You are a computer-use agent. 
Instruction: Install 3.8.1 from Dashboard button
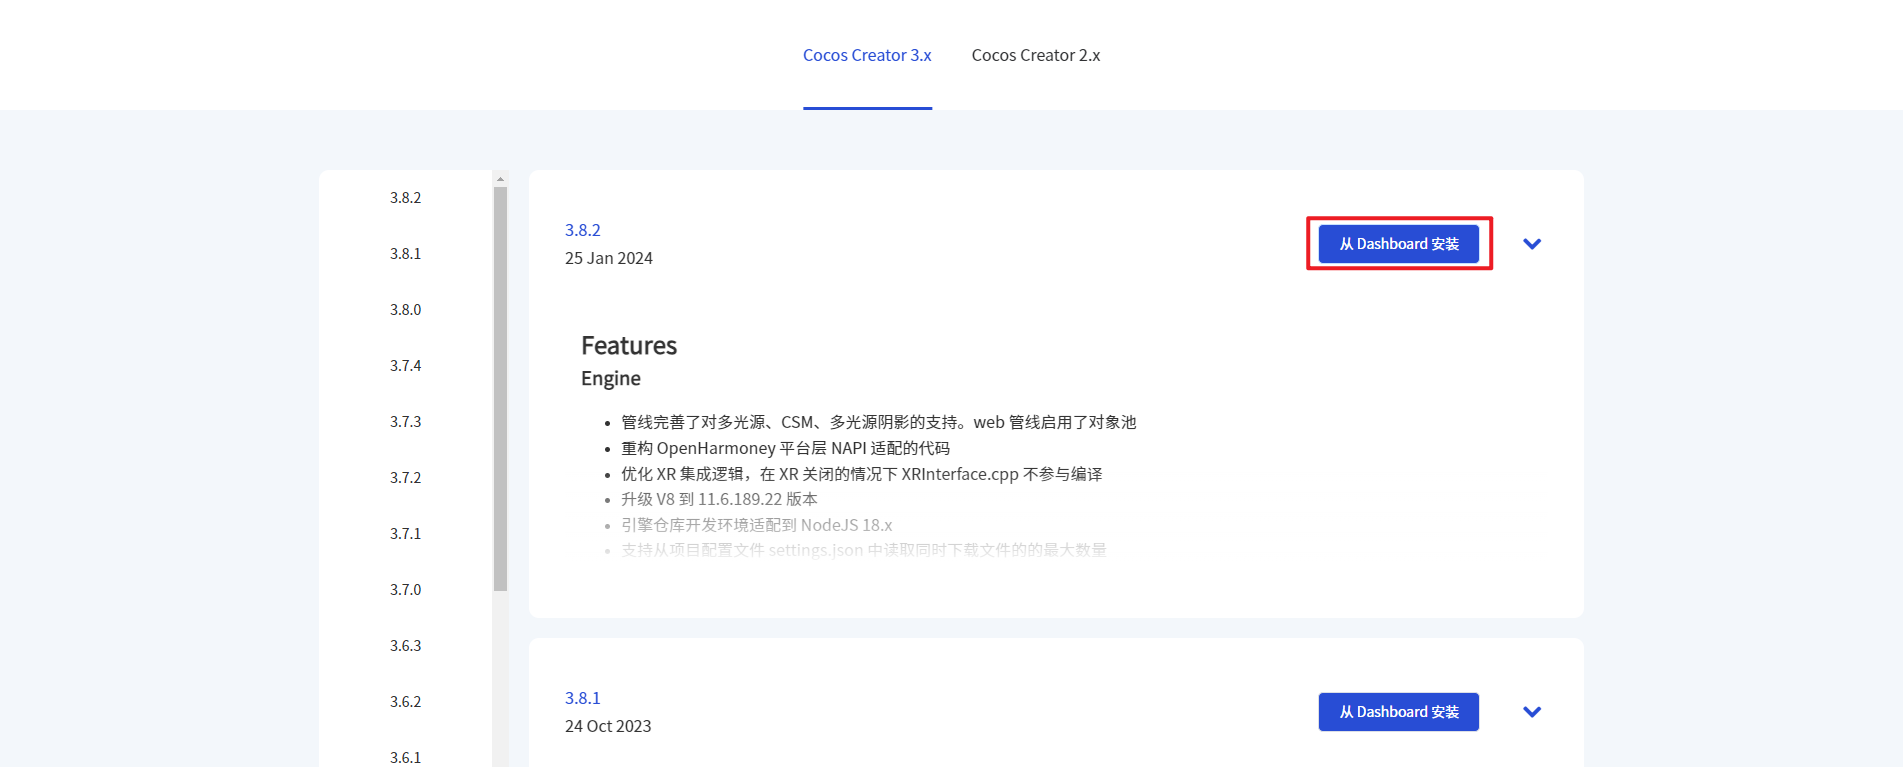click(1398, 712)
